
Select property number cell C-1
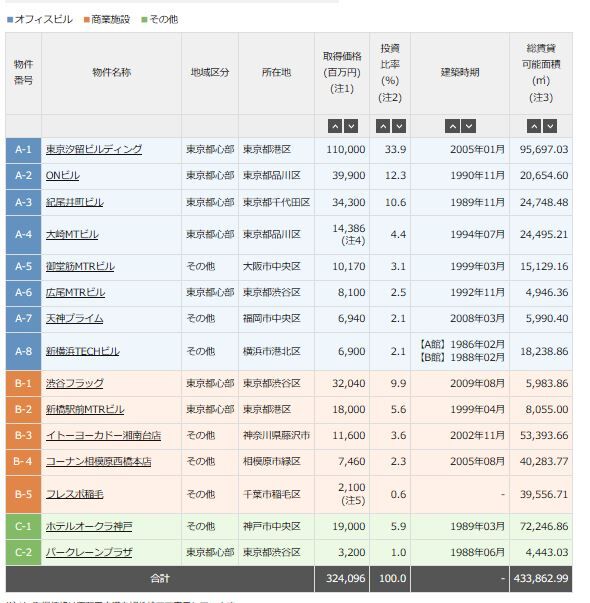[x=23, y=526]
